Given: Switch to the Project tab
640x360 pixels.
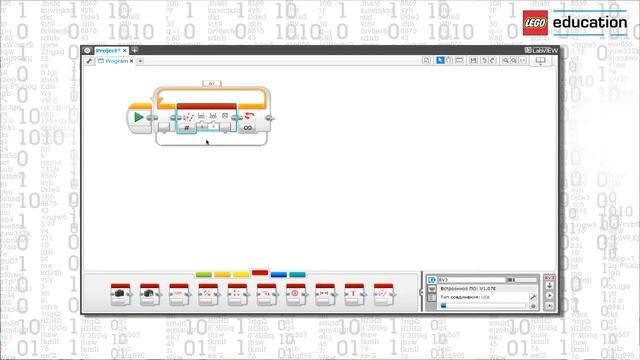Looking at the screenshot, I should [x=108, y=51].
